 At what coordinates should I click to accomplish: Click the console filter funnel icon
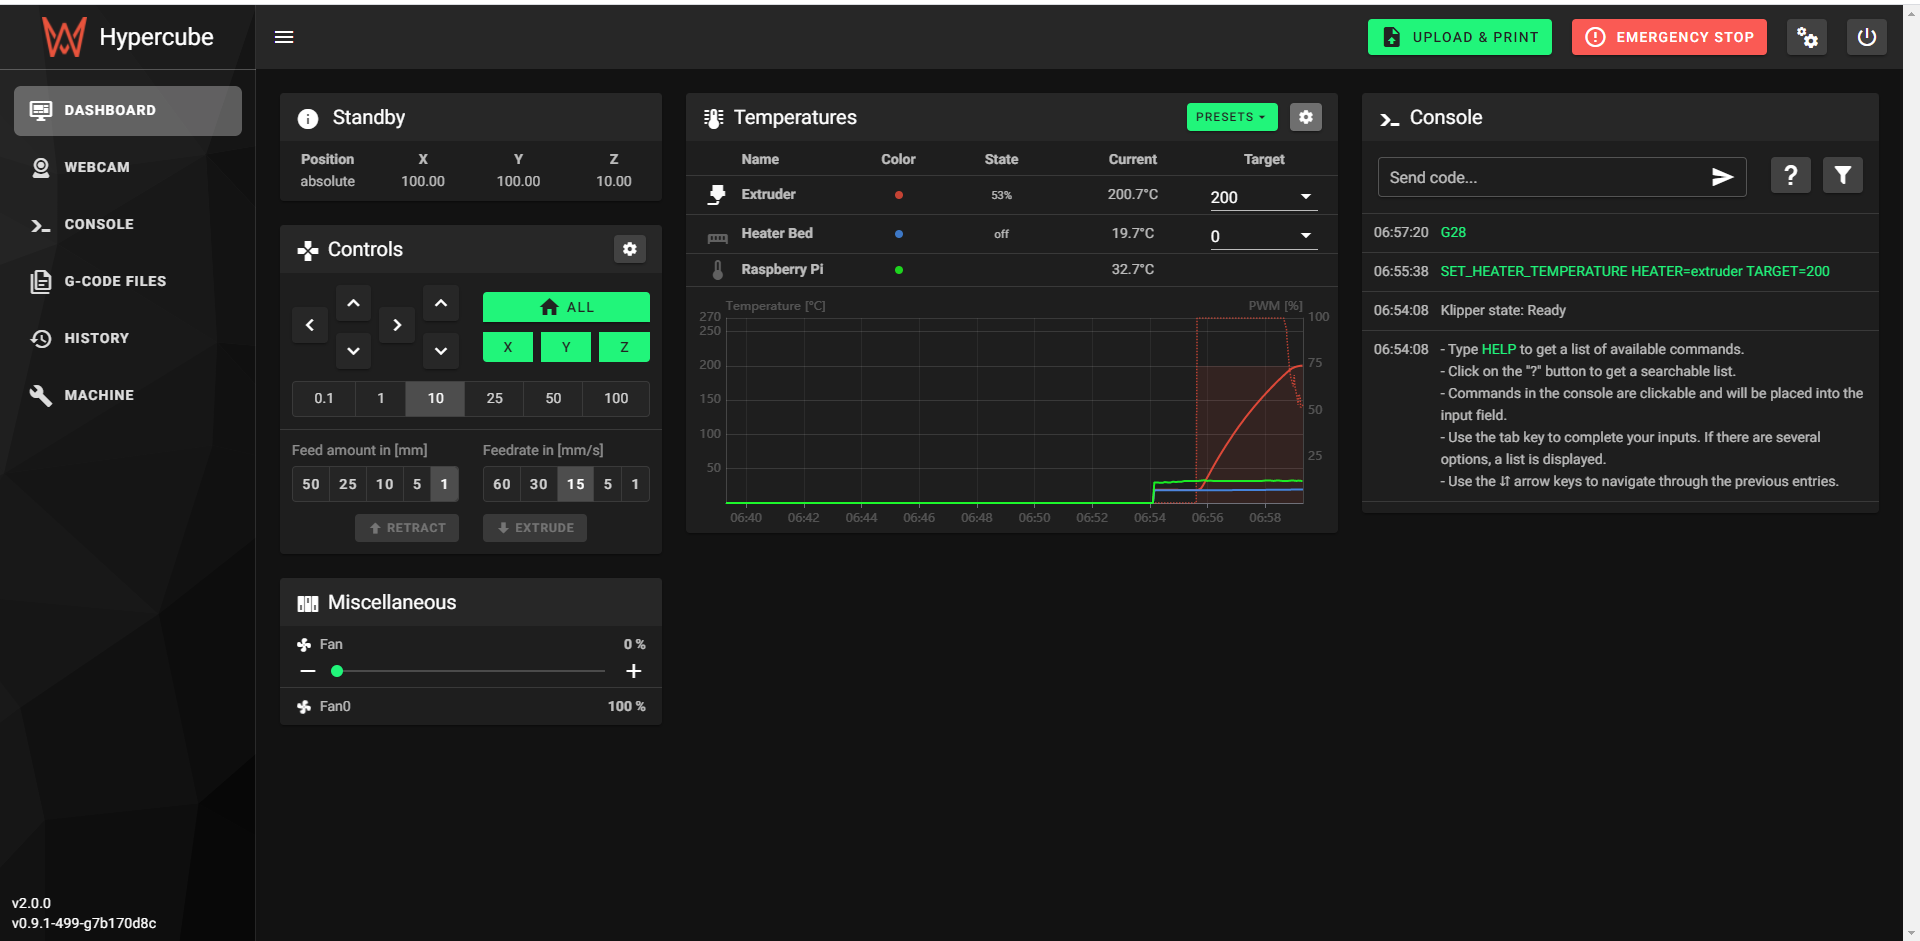1843,175
